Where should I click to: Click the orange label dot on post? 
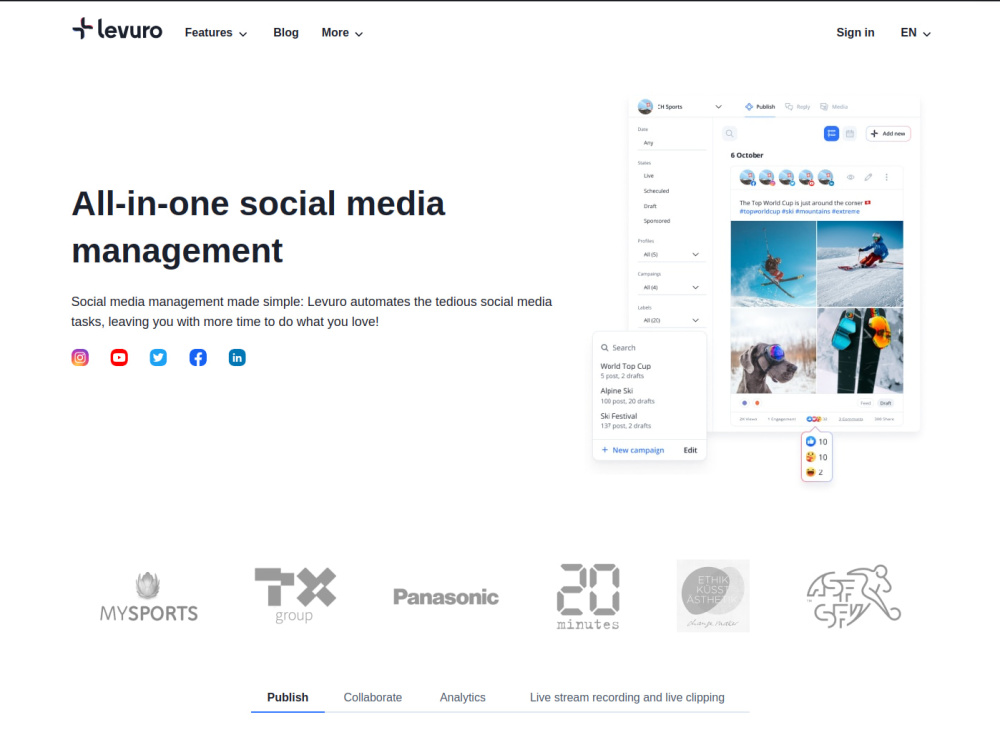click(757, 403)
